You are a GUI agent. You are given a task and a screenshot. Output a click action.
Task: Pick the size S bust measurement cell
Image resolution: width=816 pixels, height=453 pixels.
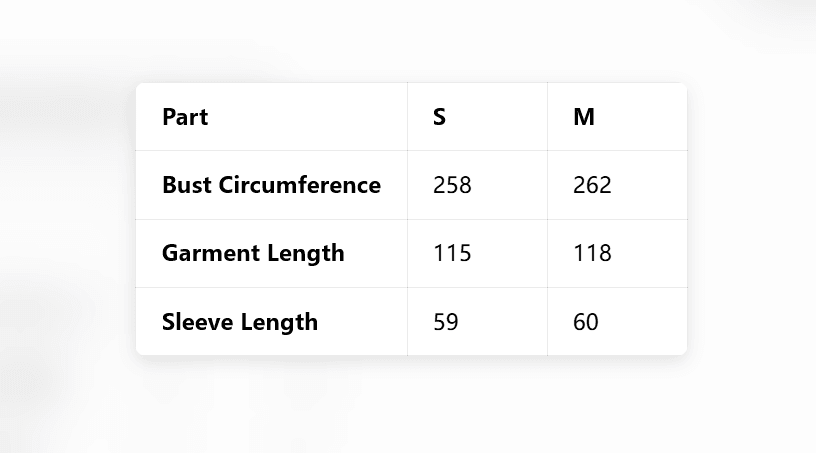coord(477,185)
